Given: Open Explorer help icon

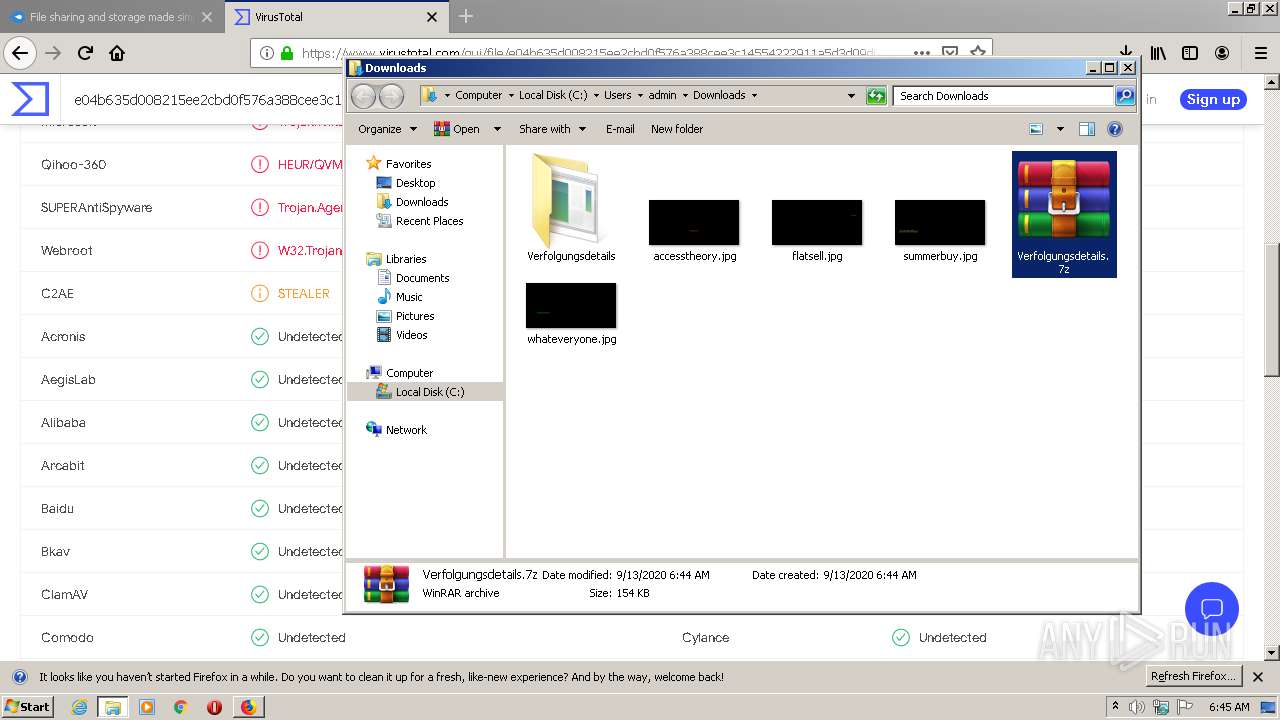Looking at the screenshot, I should click(x=1115, y=129).
